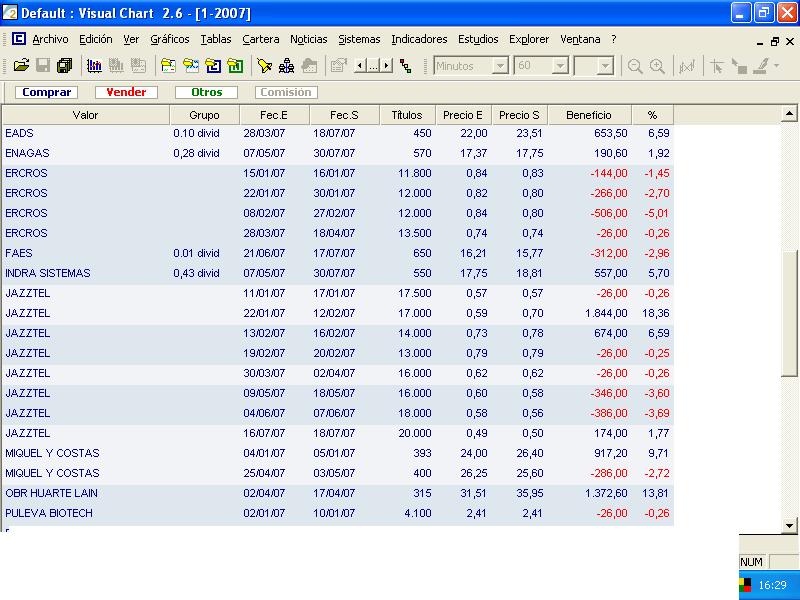Click the hierarchy network toolbar icon
The image size is (800, 600).
click(286, 66)
